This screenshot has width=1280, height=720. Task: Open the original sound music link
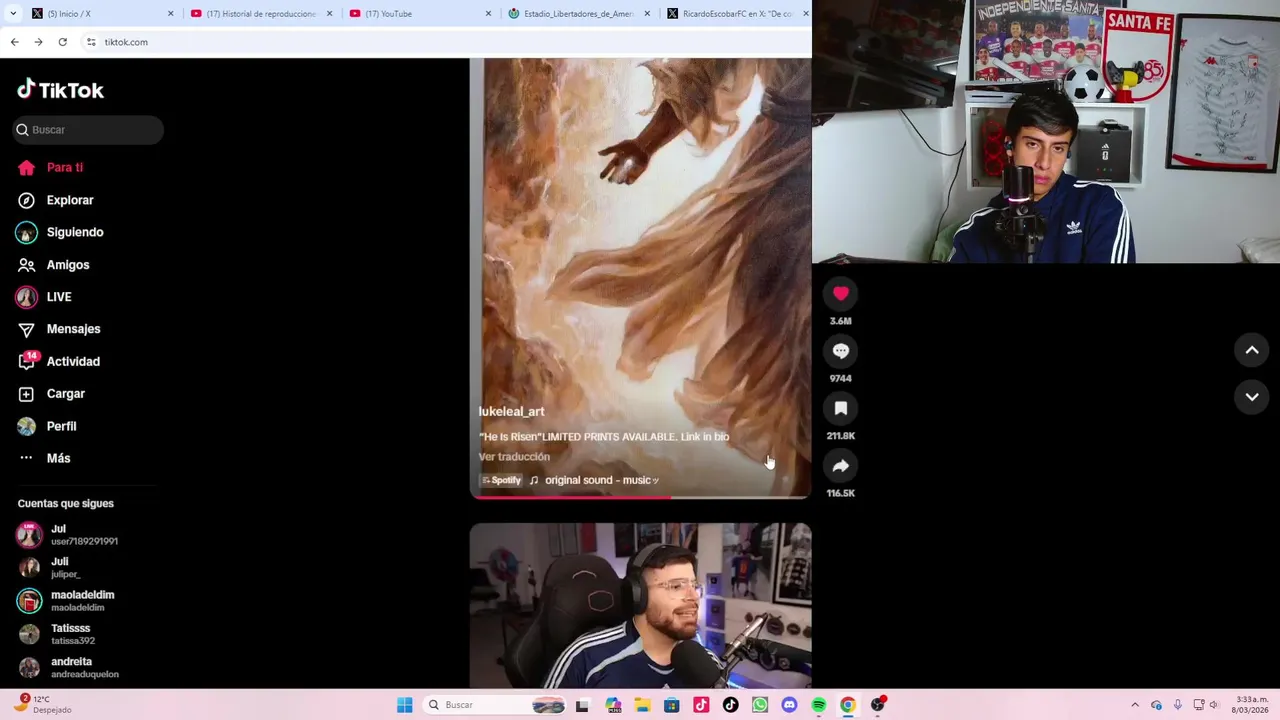tap(595, 480)
